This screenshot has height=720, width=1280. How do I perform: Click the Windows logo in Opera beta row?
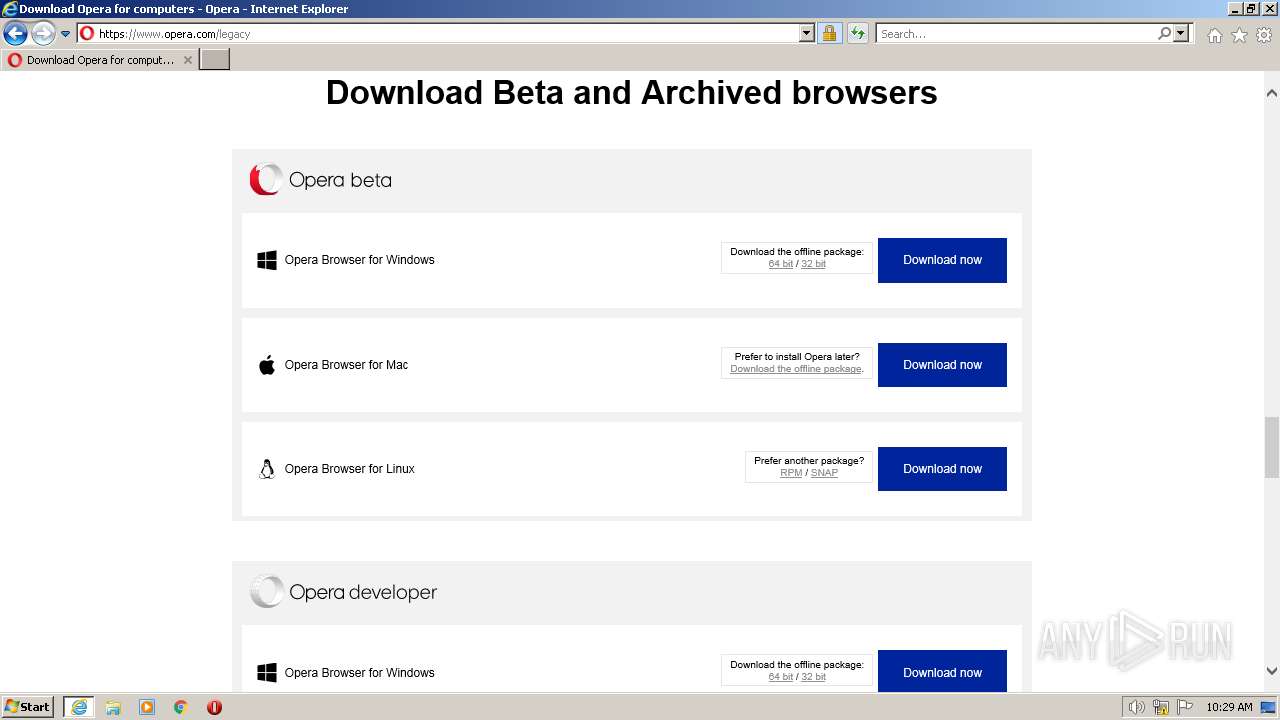[x=267, y=260]
